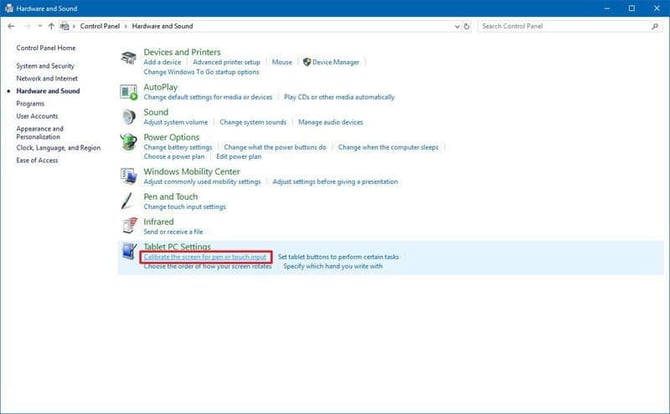
Task: Click the Devices and Printers icon
Action: (129, 60)
